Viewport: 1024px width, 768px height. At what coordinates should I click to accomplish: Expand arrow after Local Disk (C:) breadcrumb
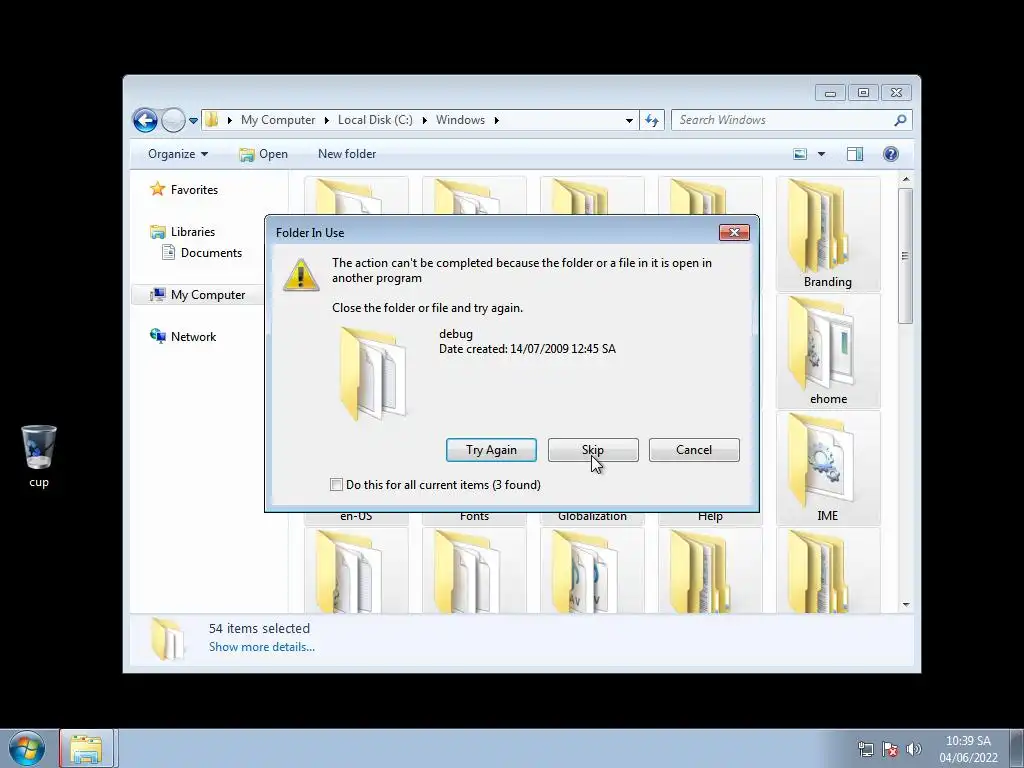coord(424,120)
